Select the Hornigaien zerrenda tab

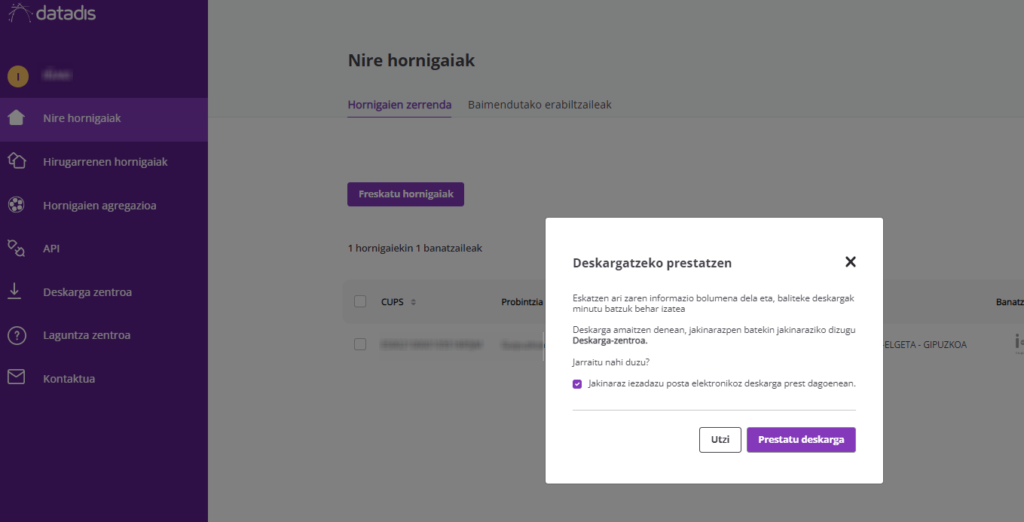click(399, 104)
